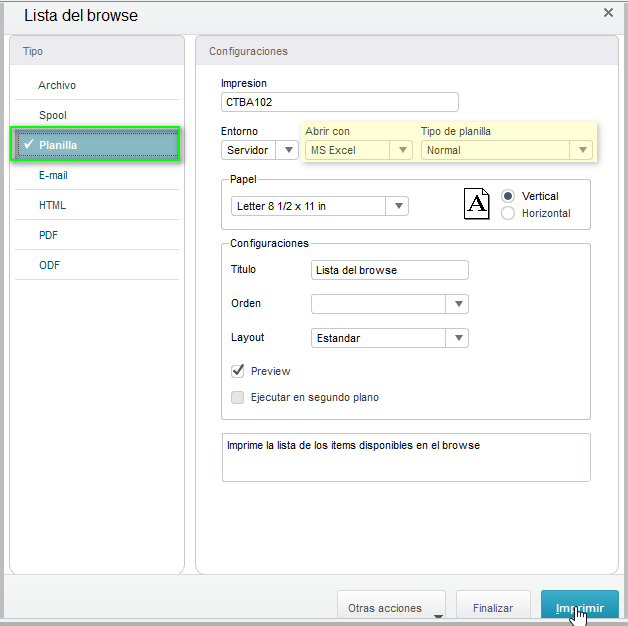Choose the ODF output type
Screen dimensions: 628x626
pyautogui.click(x=97, y=265)
